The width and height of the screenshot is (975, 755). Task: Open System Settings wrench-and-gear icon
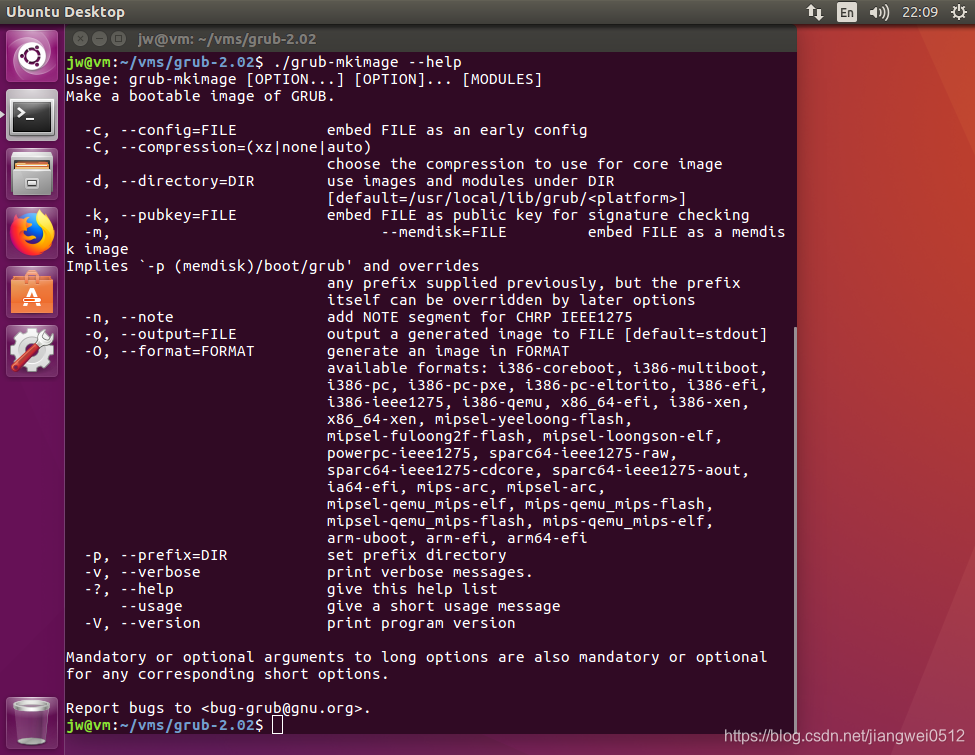(x=32, y=351)
